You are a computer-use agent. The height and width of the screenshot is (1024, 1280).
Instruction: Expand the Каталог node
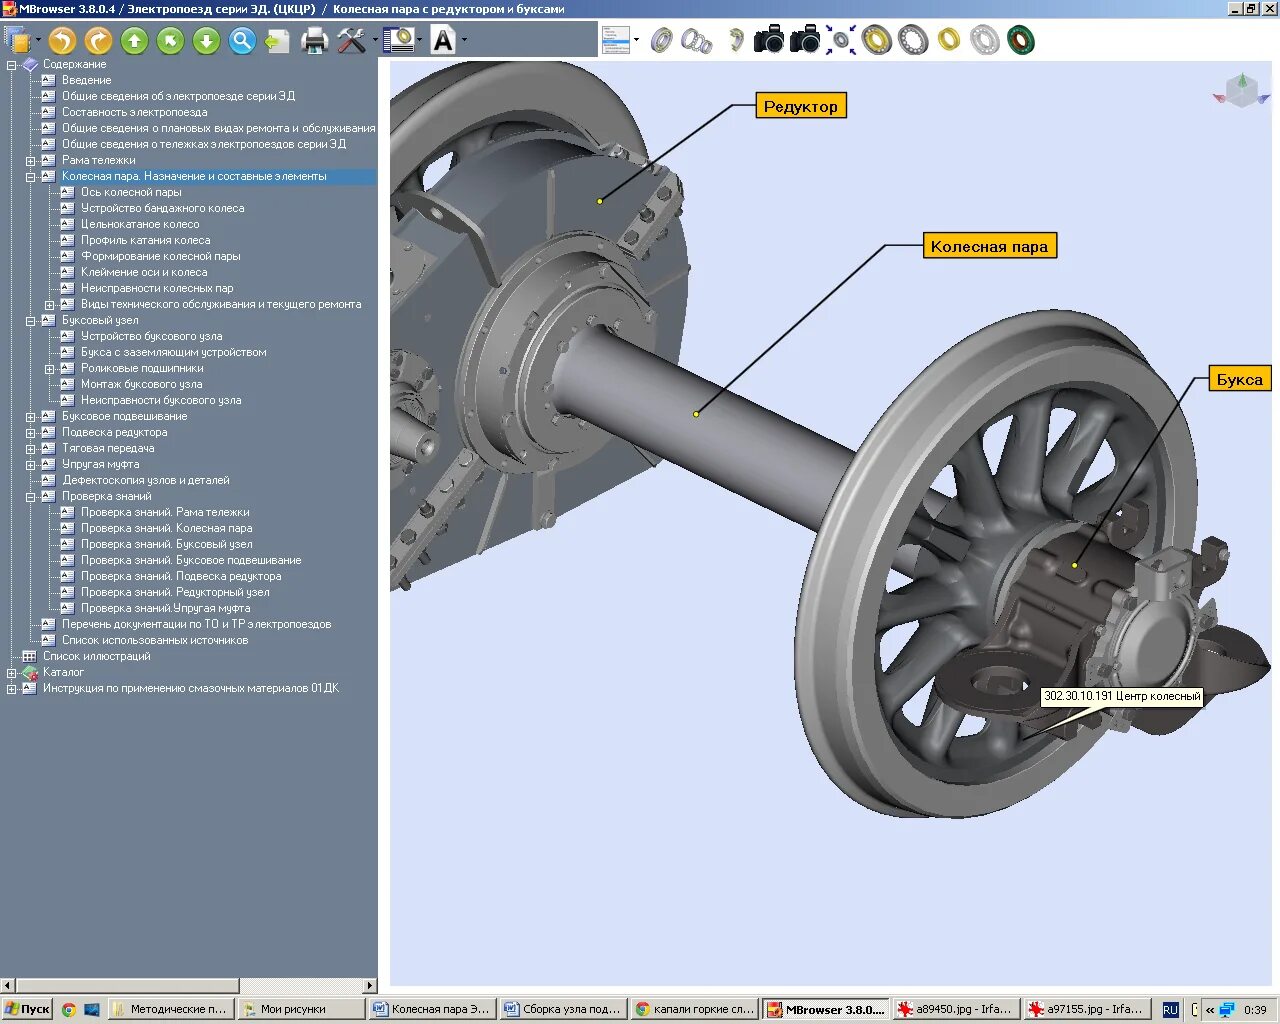pyautogui.click(x=12, y=673)
